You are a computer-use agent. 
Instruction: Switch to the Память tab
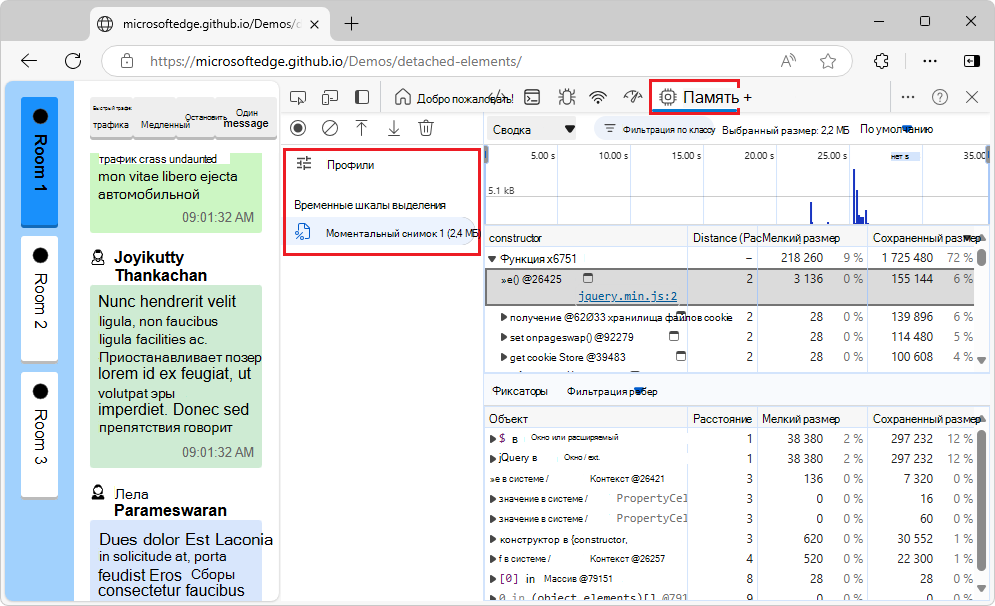(700, 97)
